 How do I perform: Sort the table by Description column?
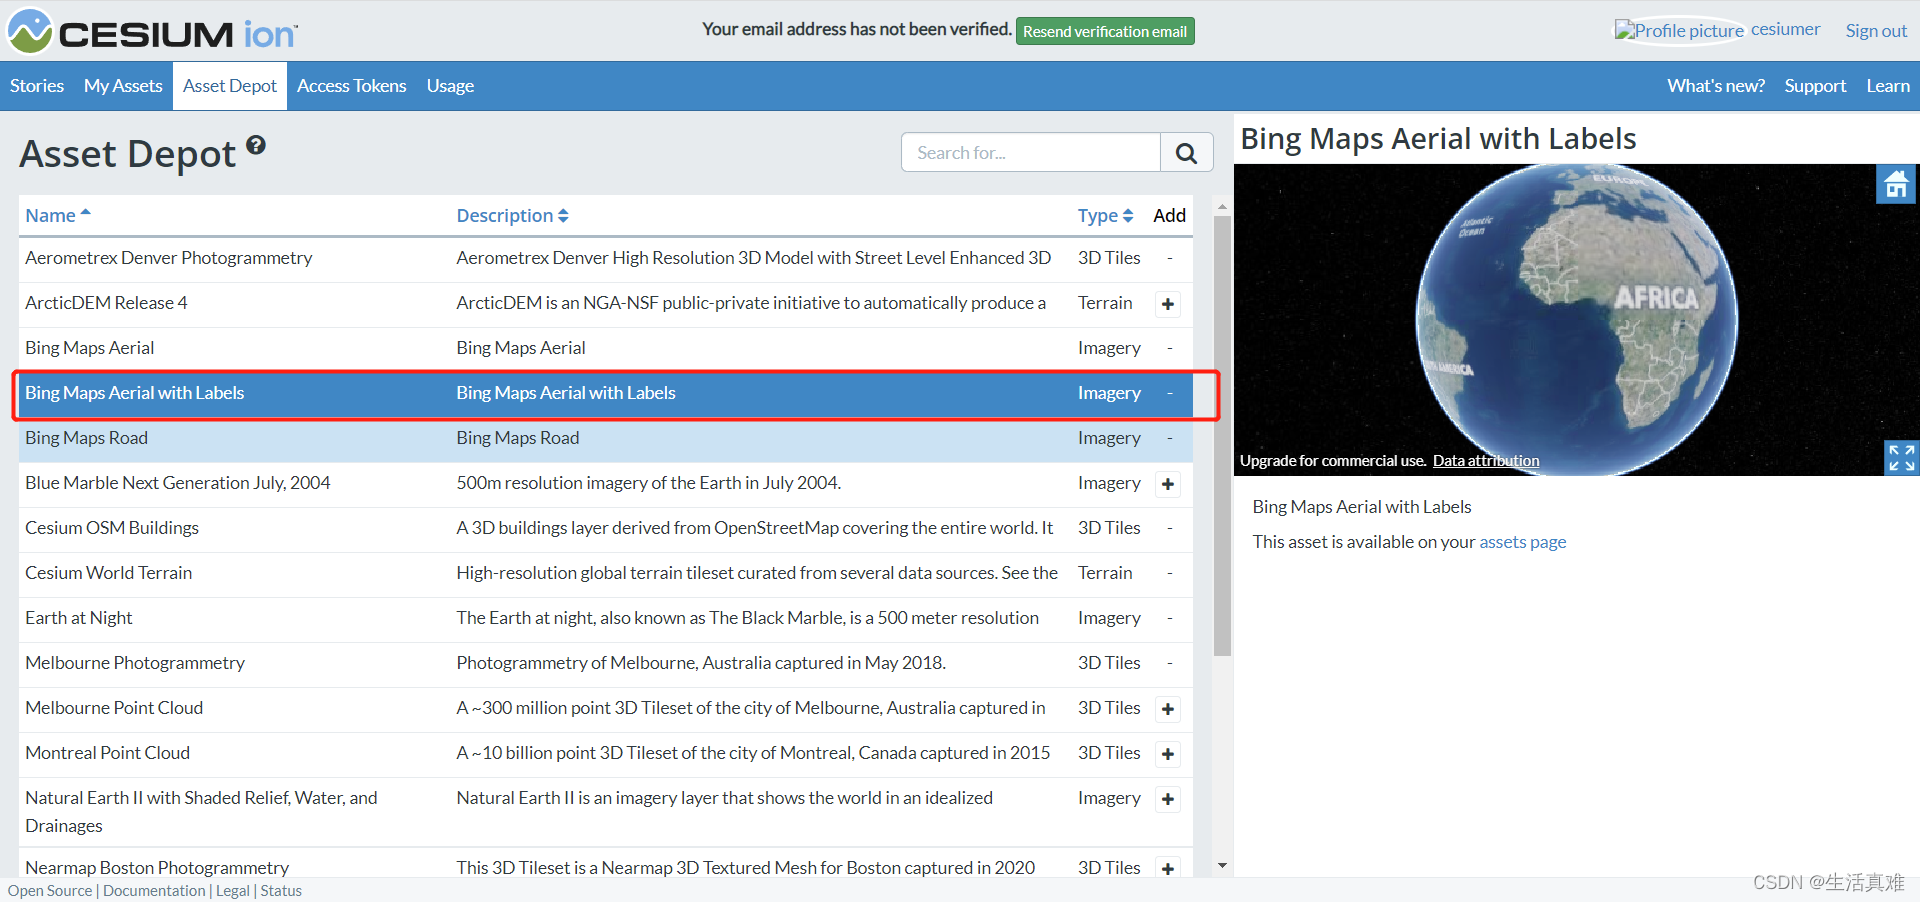click(512, 215)
